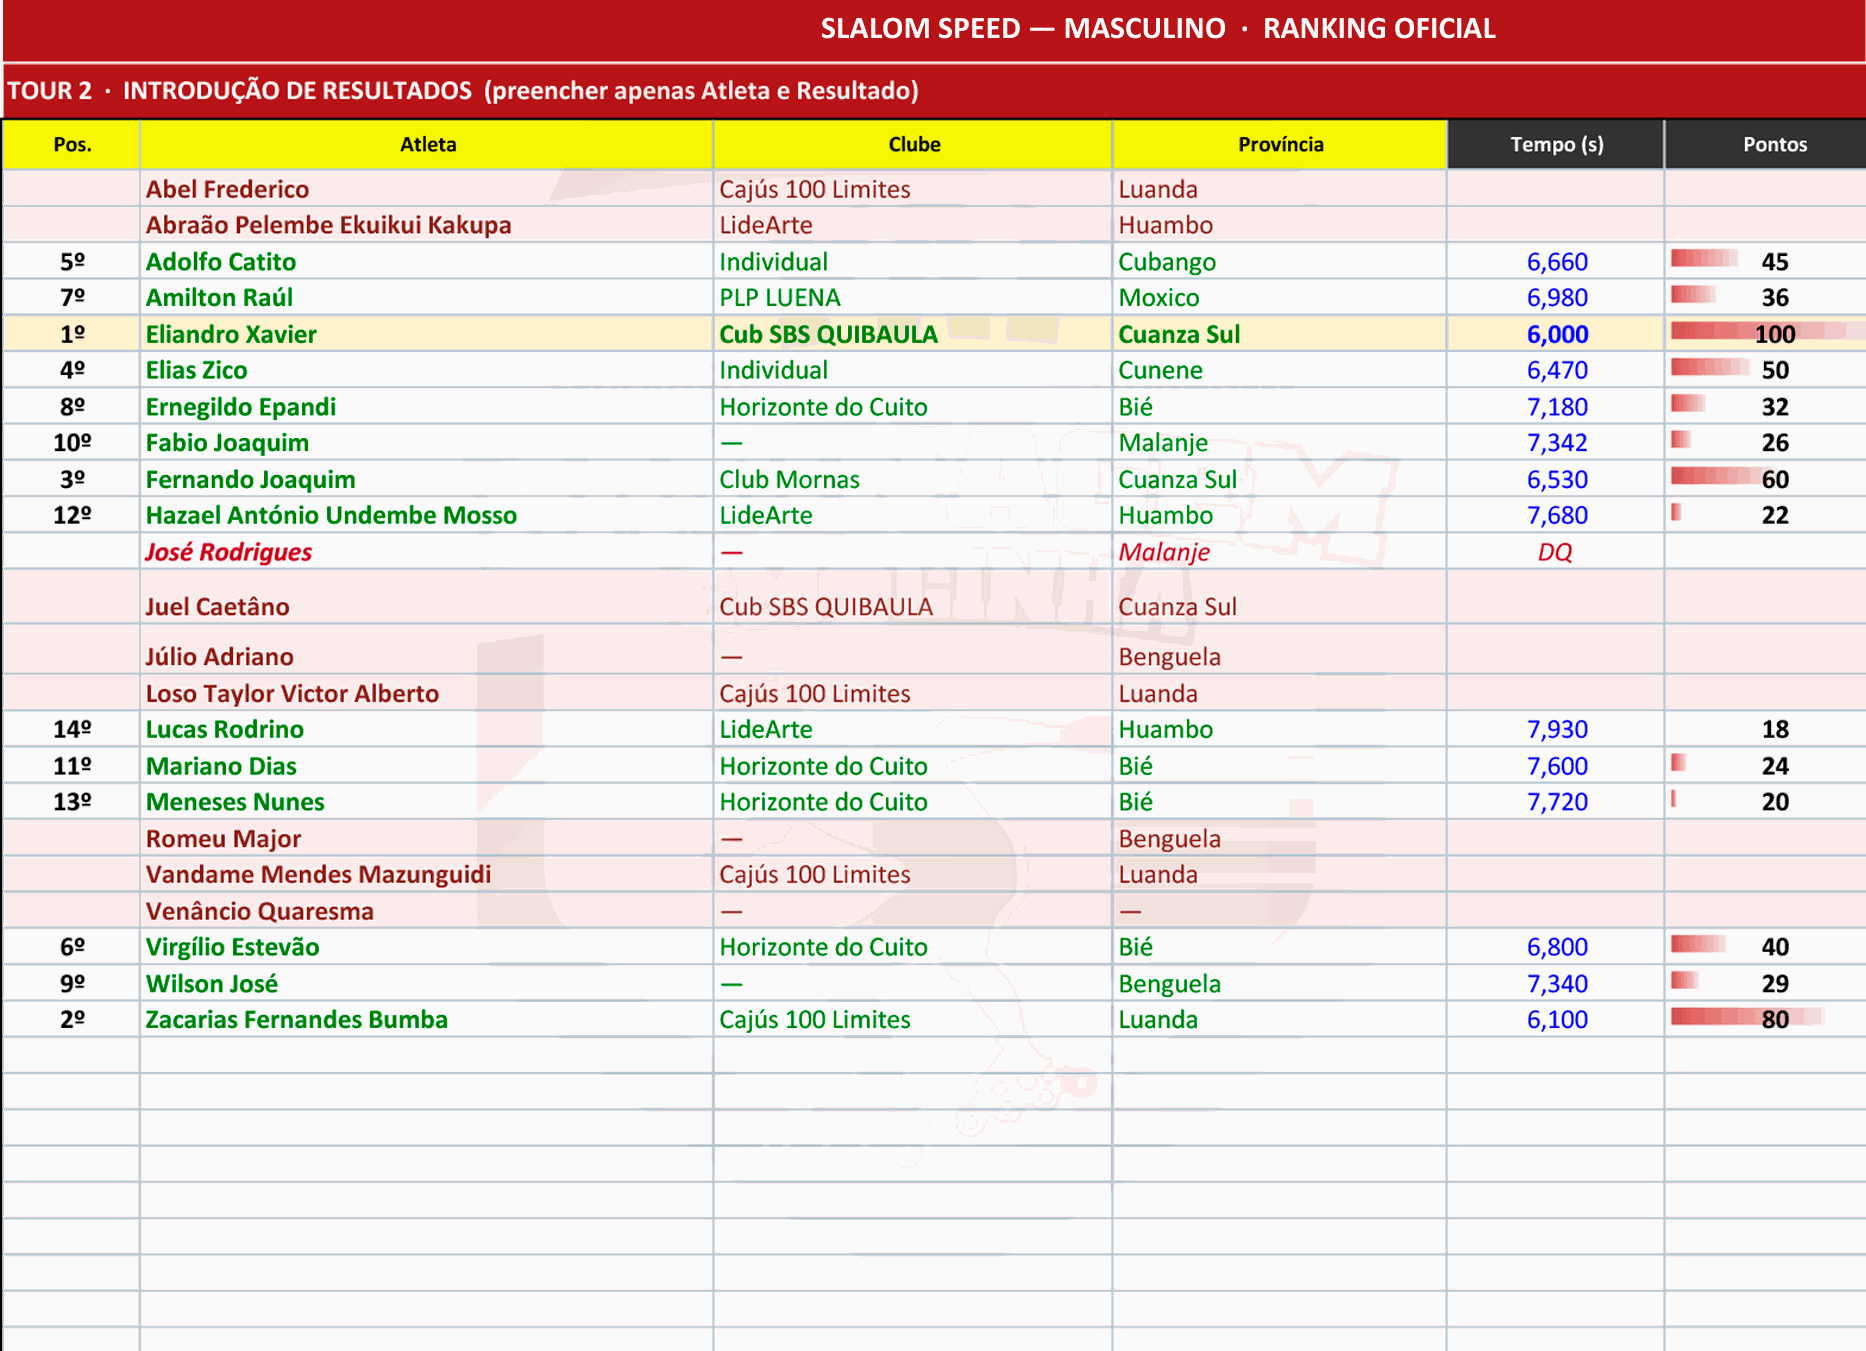
Task: Select athlete cell Ernegildo Epandi
Action: point(427,406)
